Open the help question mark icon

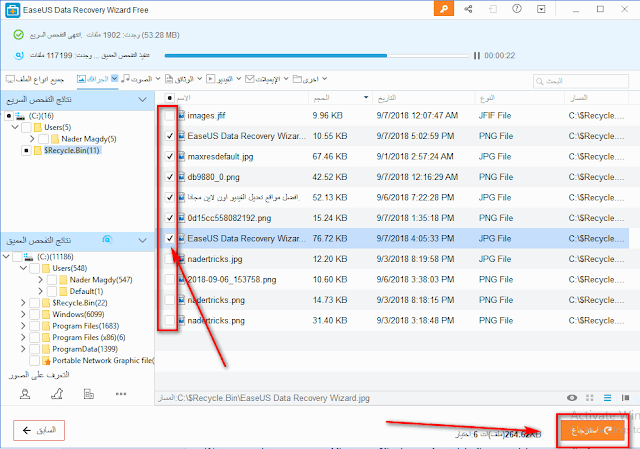click(x=517, y=9)
